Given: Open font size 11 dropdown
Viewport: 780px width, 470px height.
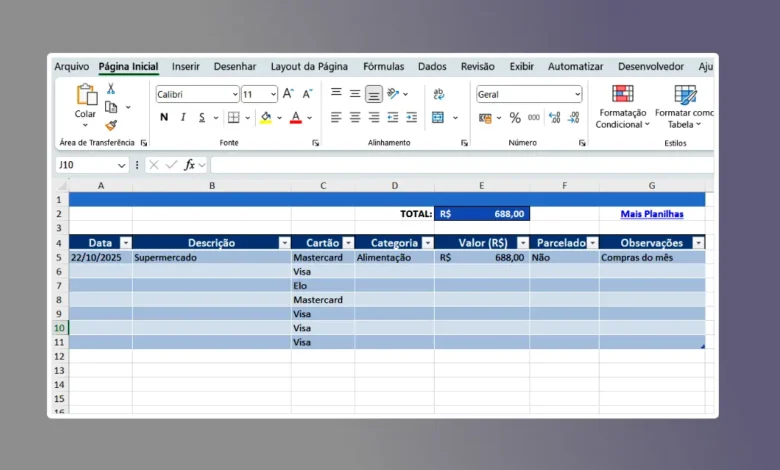Looking at the screenshot, I should coord(273,94).
